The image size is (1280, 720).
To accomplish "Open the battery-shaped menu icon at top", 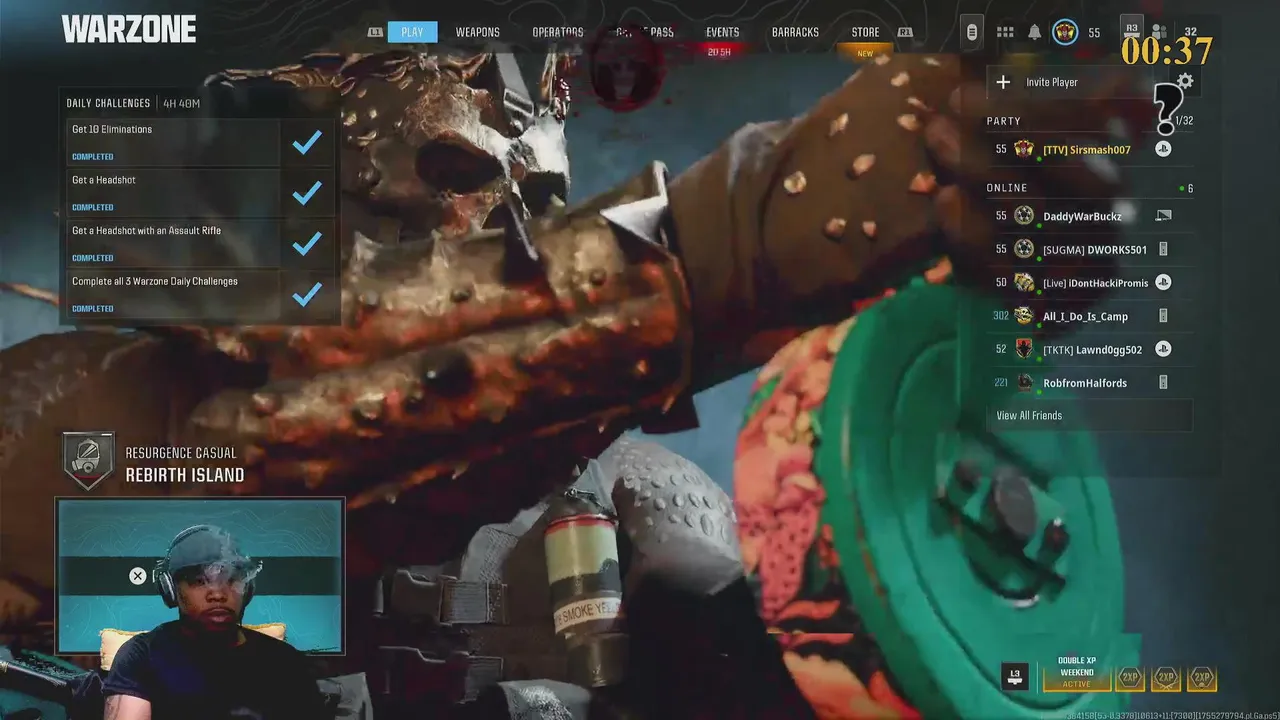I will coord(971,32).
